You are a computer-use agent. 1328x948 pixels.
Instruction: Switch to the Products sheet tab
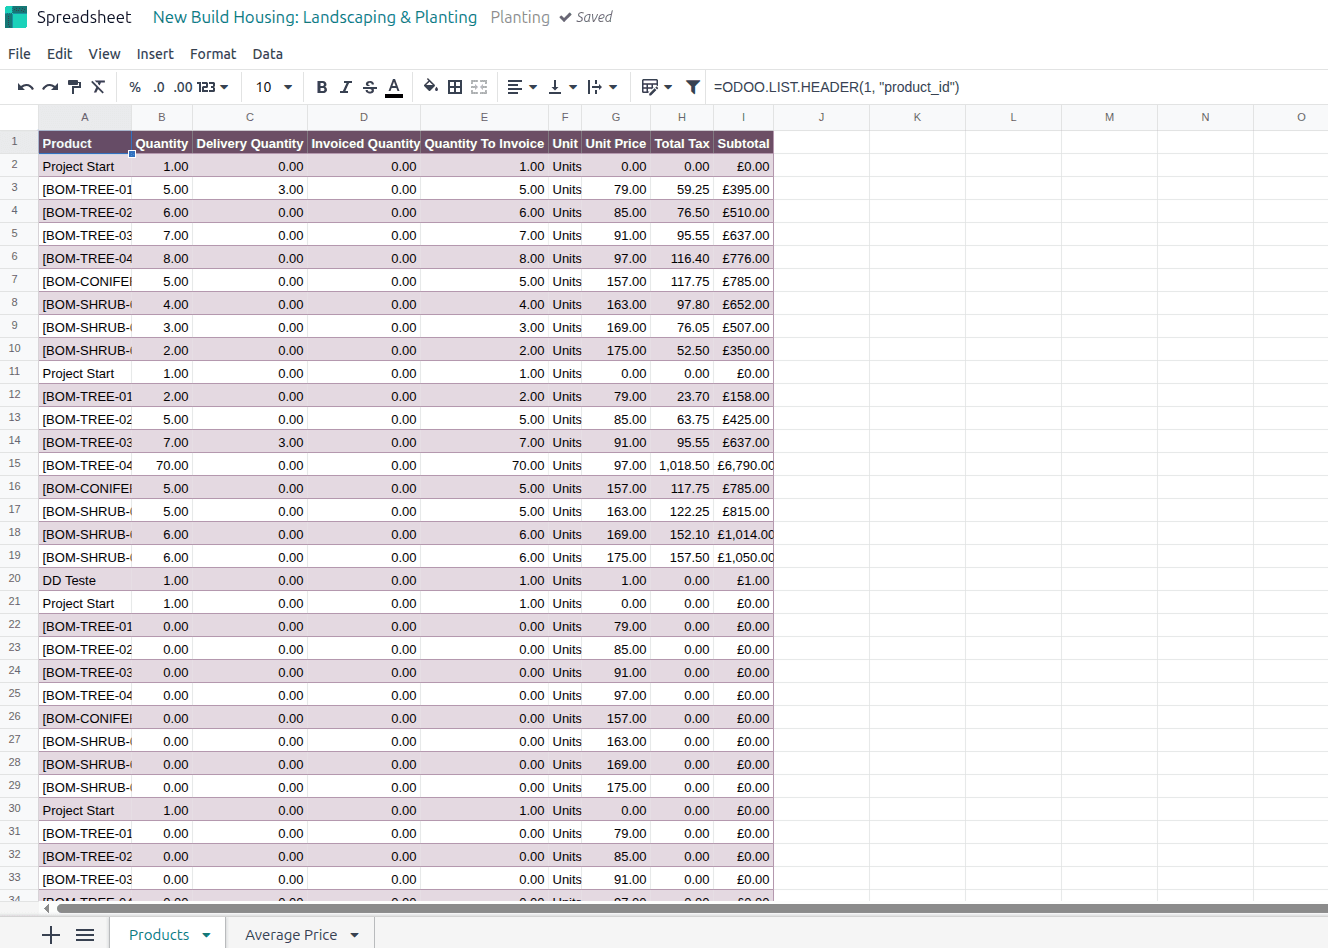(159, 935)
